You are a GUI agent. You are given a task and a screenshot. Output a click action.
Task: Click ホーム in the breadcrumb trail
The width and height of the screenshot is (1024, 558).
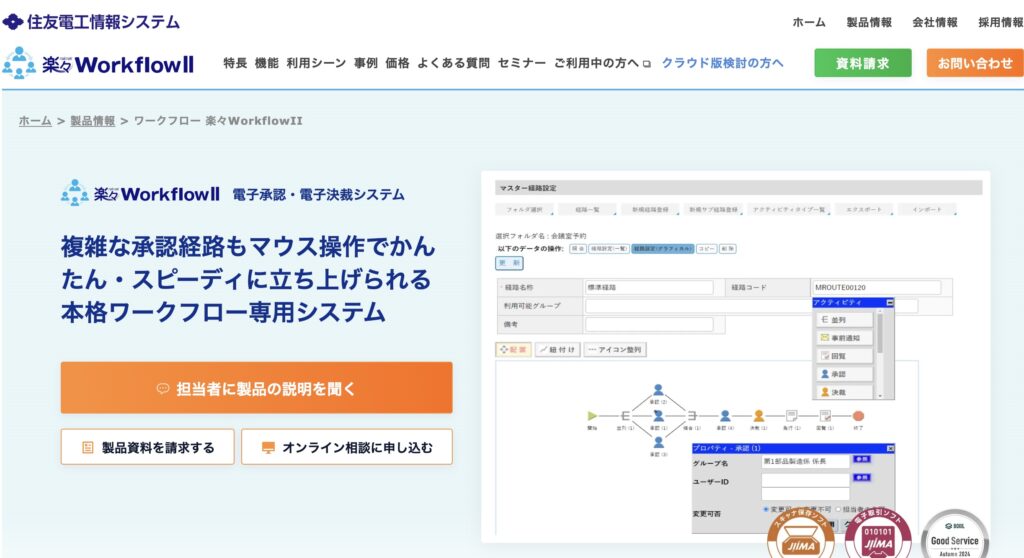coord(35,121)
